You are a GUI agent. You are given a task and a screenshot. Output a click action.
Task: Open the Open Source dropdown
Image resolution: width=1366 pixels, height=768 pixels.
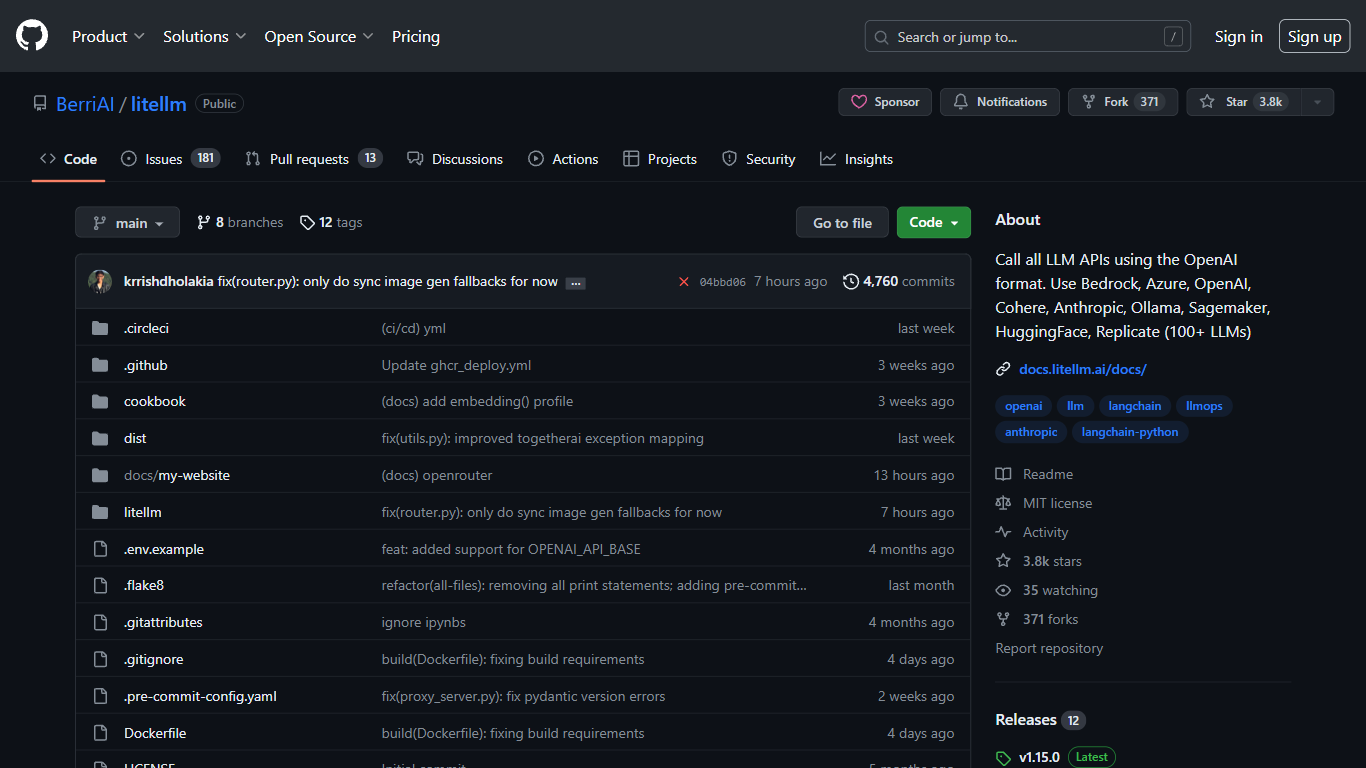pos(319,36)
